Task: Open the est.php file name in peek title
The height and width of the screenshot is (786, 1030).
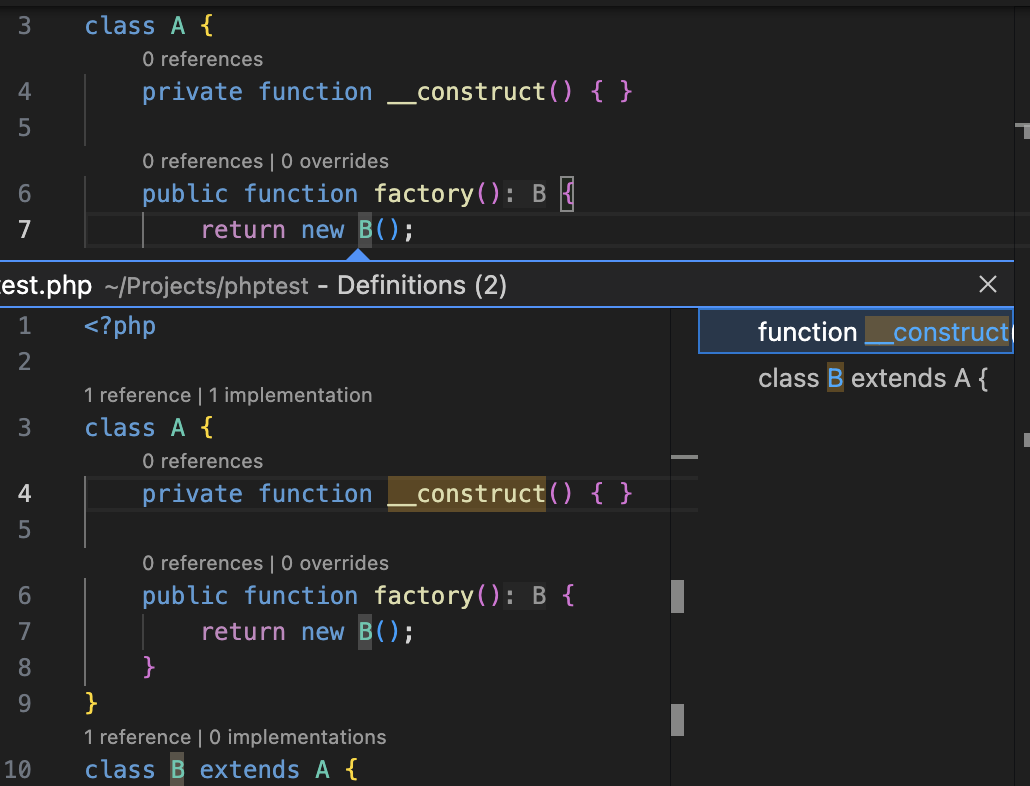Action: 46,286
